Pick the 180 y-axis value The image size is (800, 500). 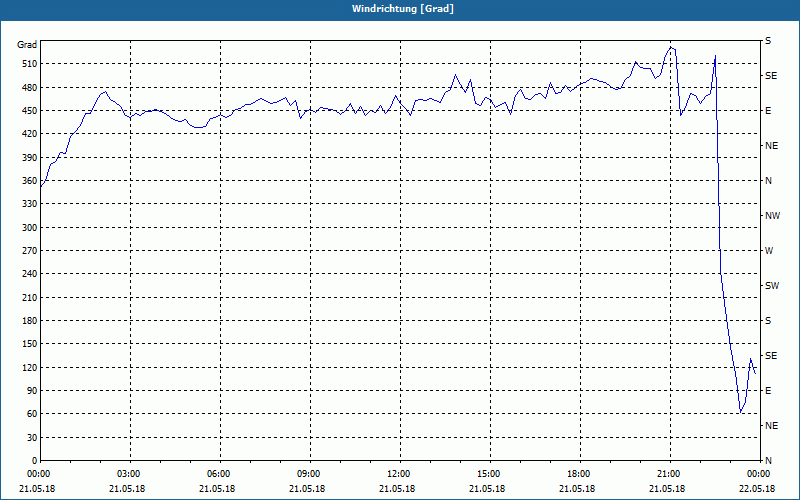coord(30,321)
